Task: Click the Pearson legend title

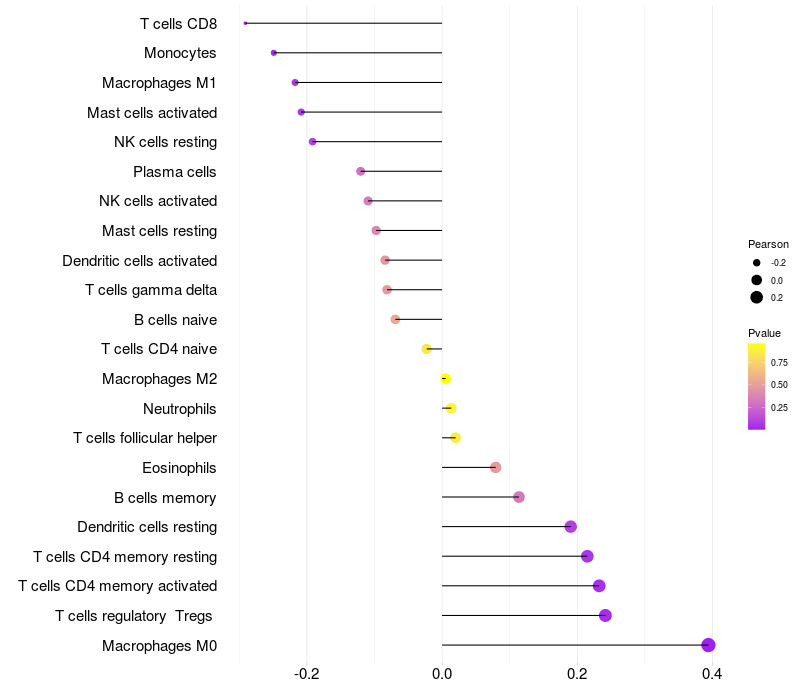Action: click(x=768, y=244)
